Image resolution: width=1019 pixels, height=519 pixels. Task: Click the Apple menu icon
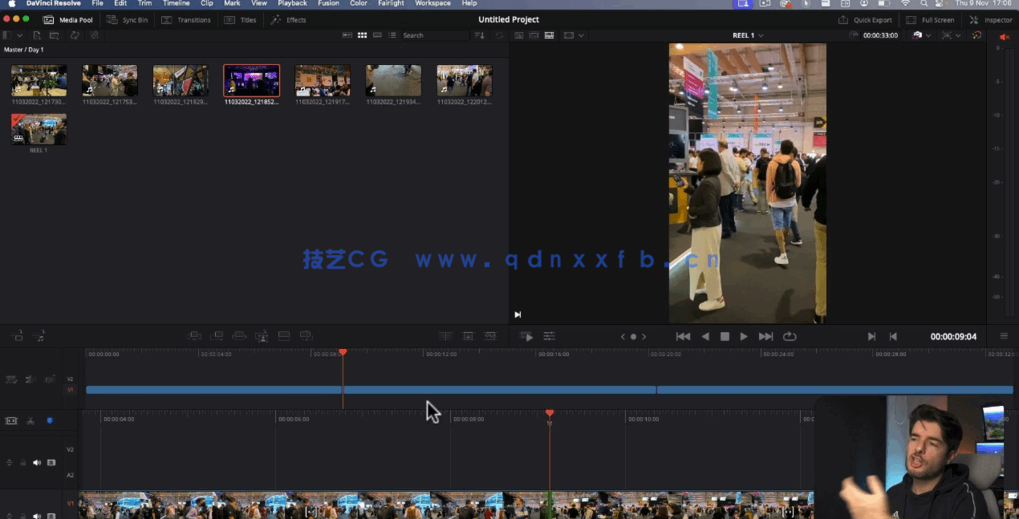[x=11, y=3]
